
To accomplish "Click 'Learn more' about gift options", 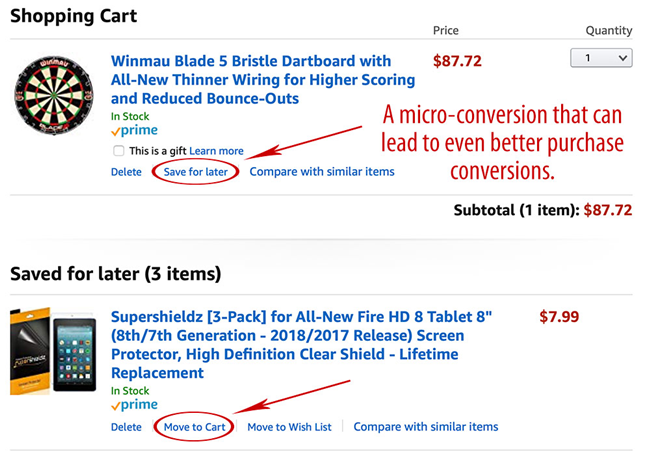I will pos(216,151).
